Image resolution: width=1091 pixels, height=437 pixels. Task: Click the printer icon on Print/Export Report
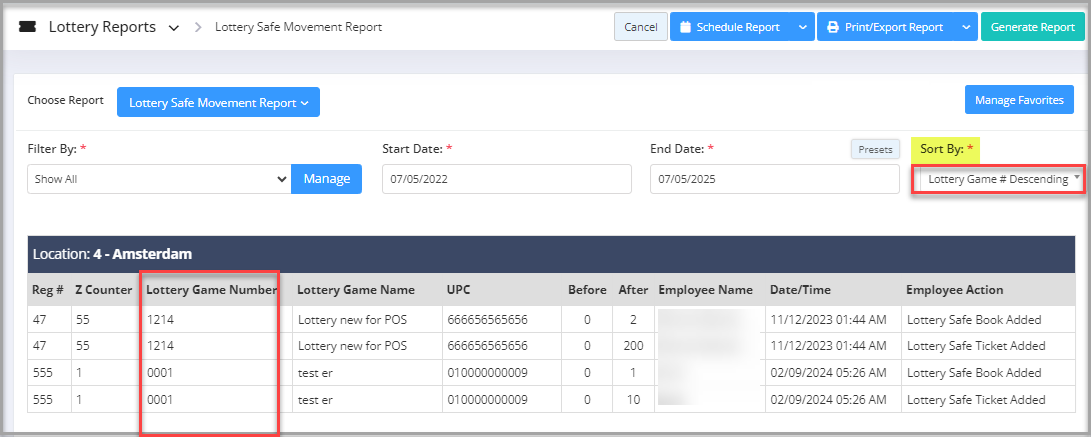tap(832, 27)
